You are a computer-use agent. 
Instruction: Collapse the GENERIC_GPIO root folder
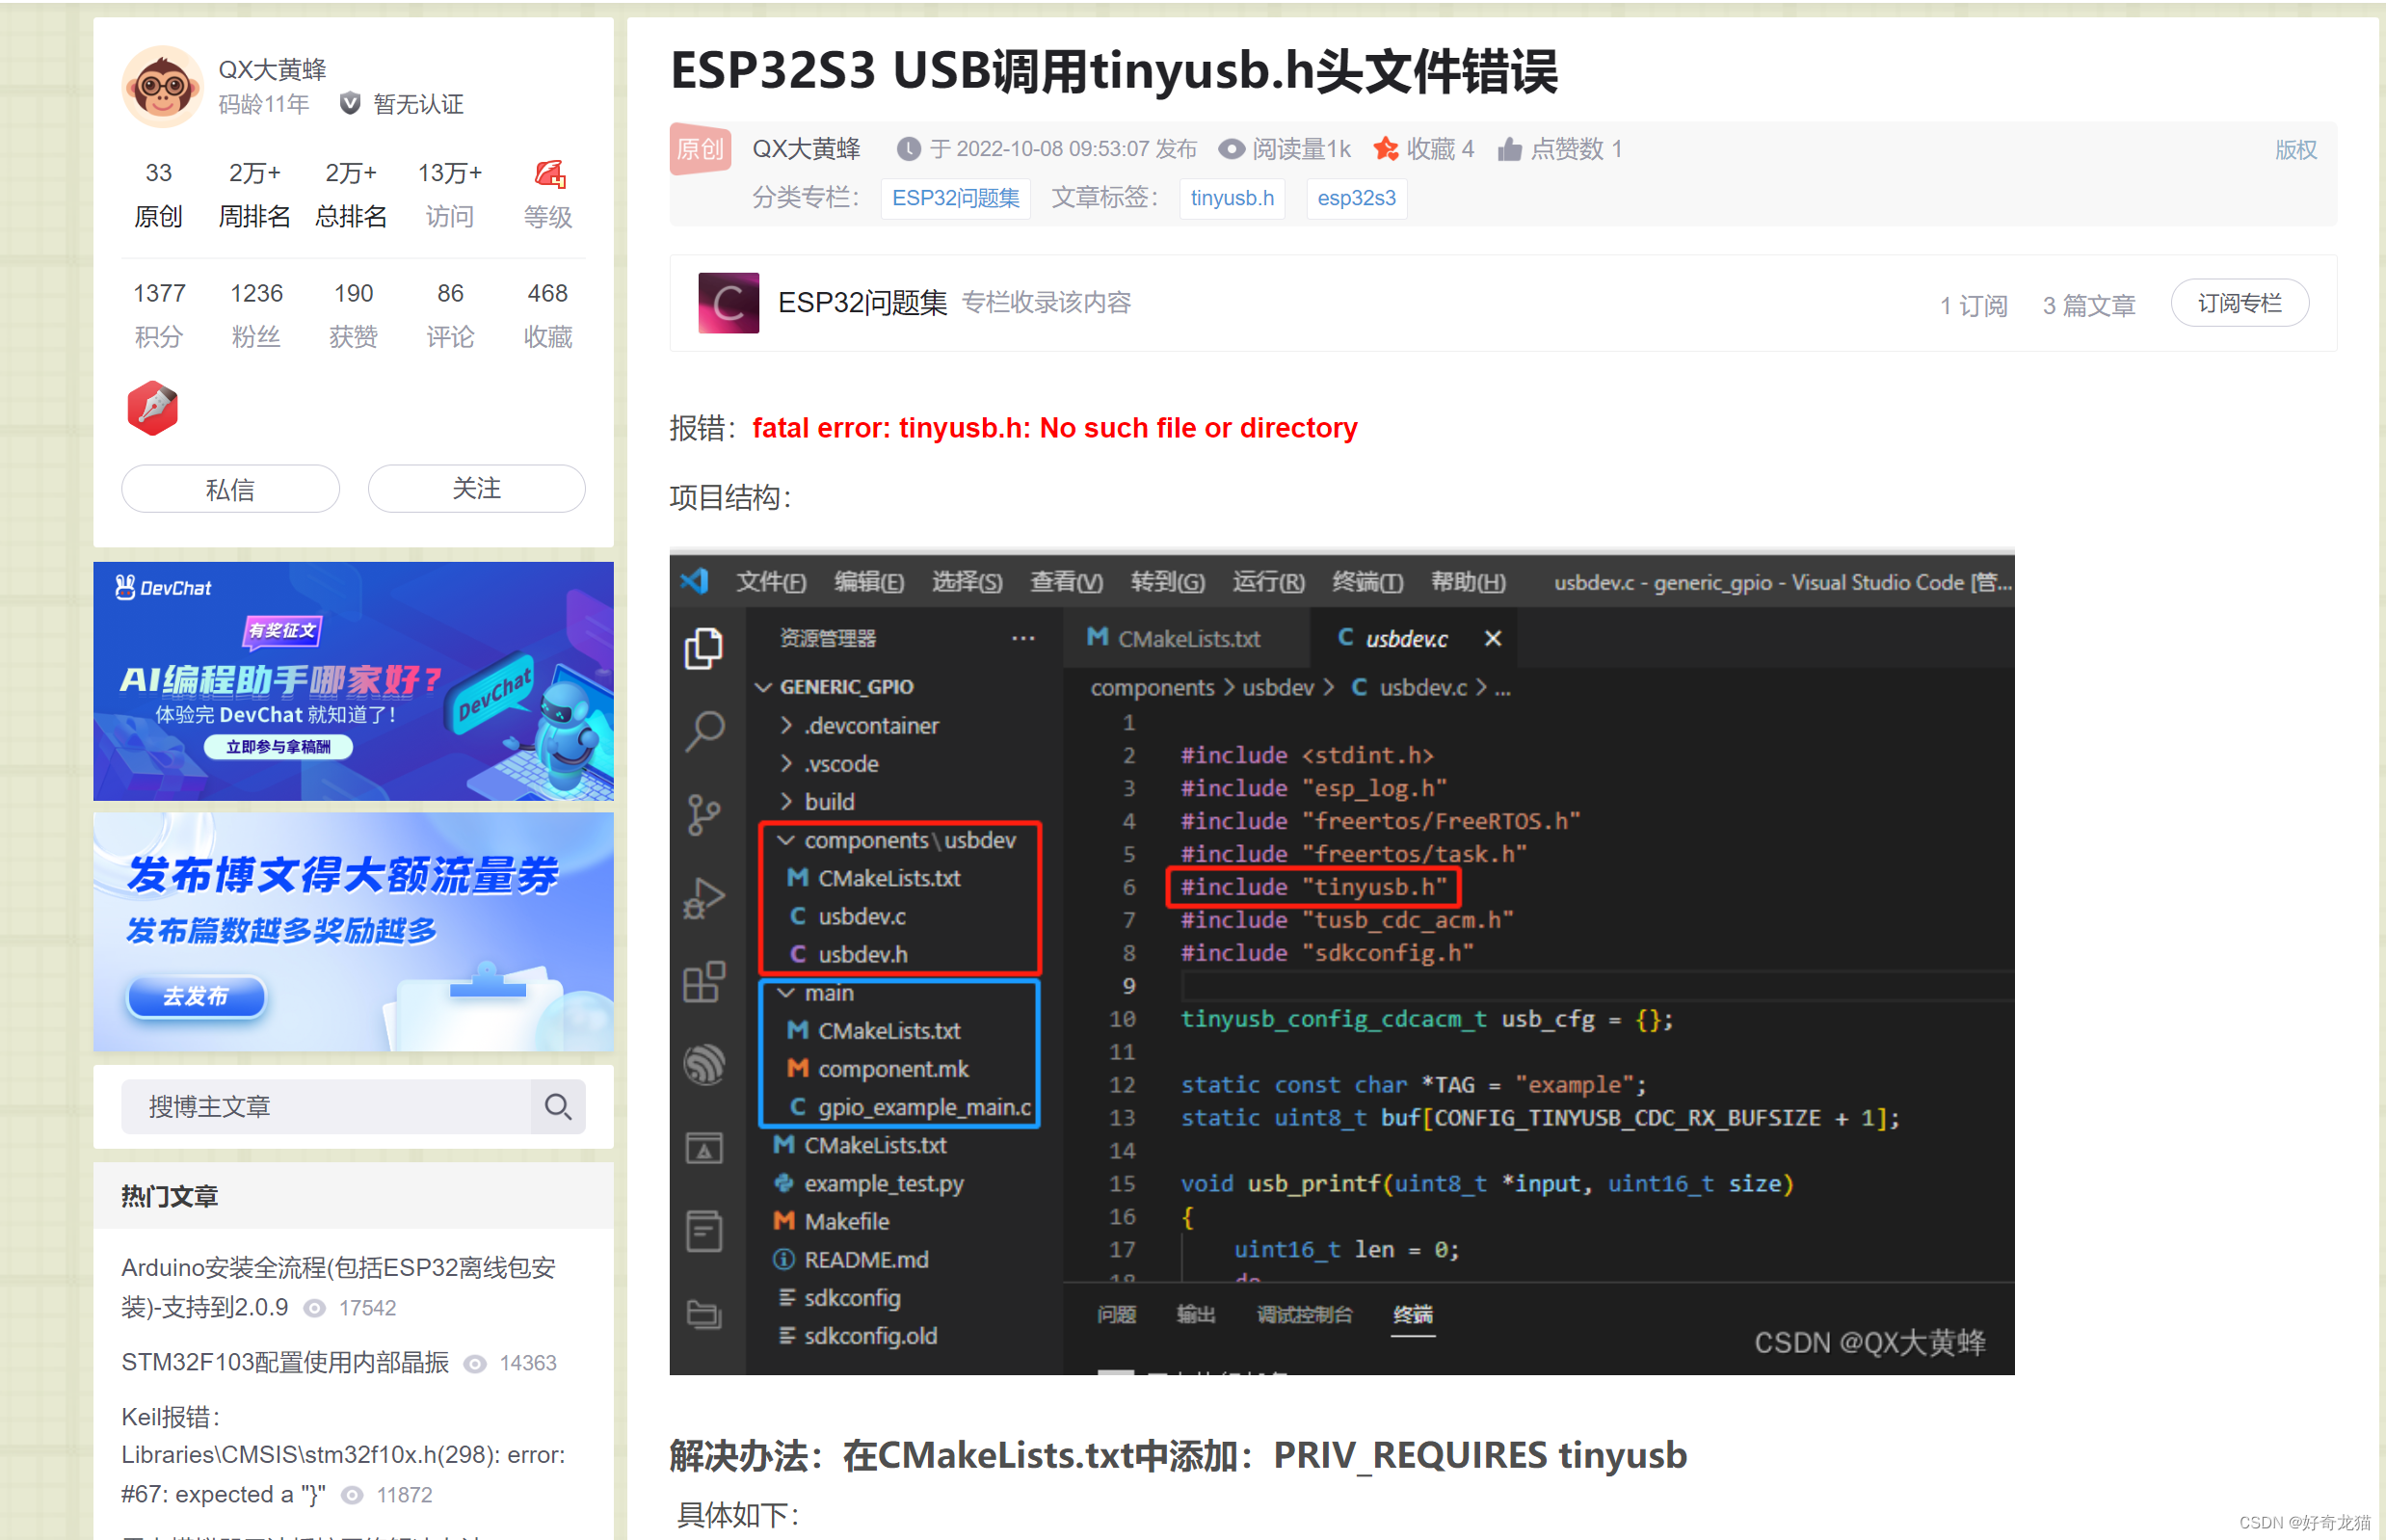point(763,687)
